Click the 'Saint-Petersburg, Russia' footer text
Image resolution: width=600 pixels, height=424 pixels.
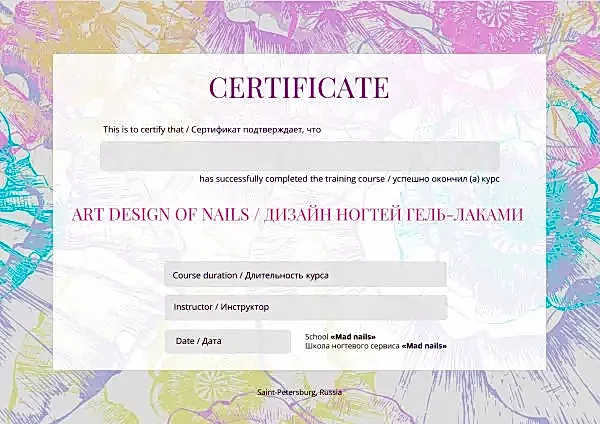coord(299,392)
